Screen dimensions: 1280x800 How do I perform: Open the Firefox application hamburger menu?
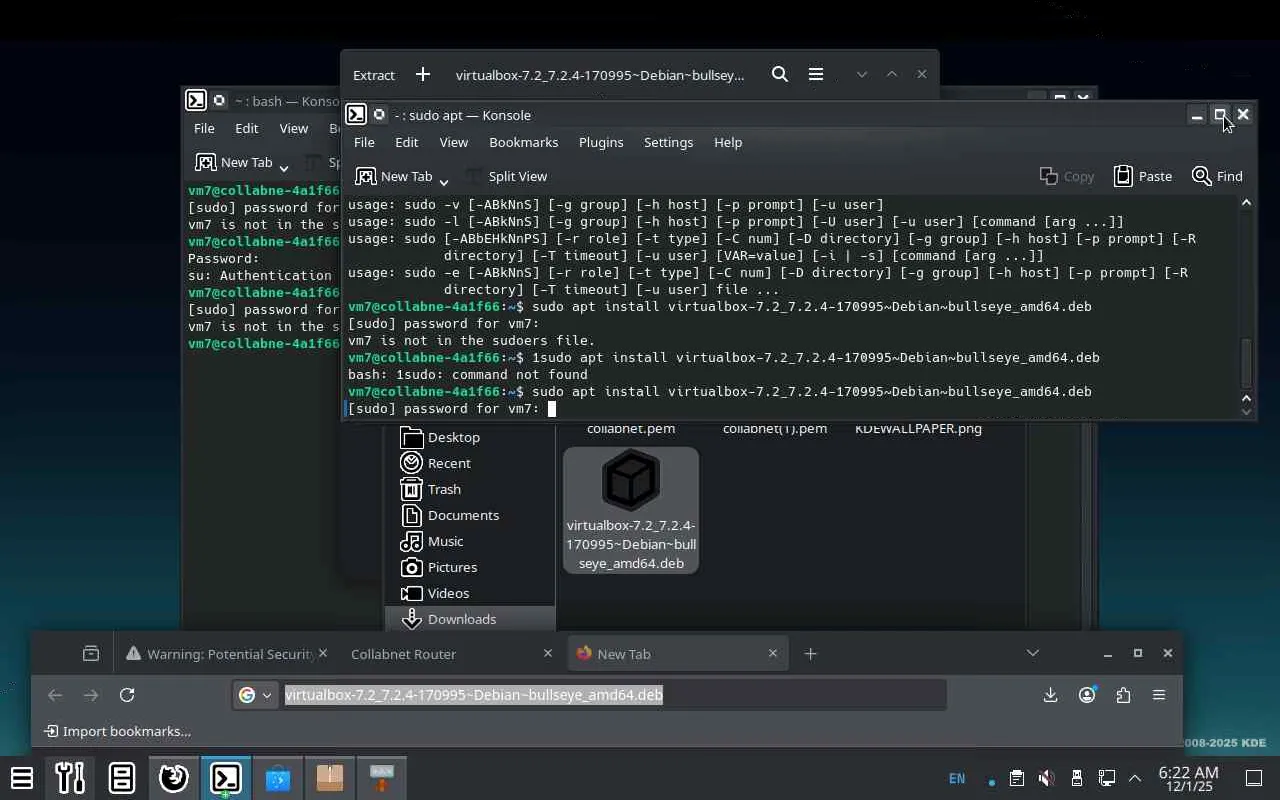point(1159,695)
